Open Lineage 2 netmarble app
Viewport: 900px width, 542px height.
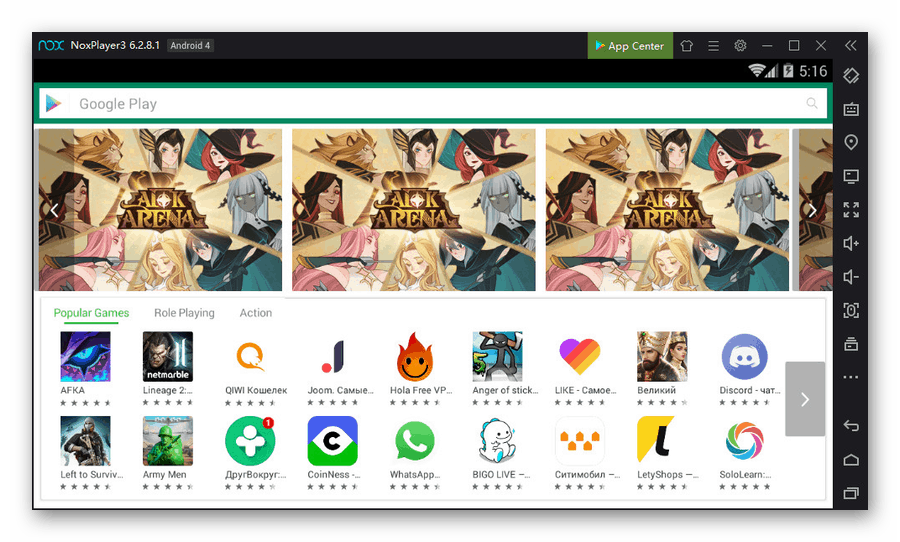tap(168, 357)
